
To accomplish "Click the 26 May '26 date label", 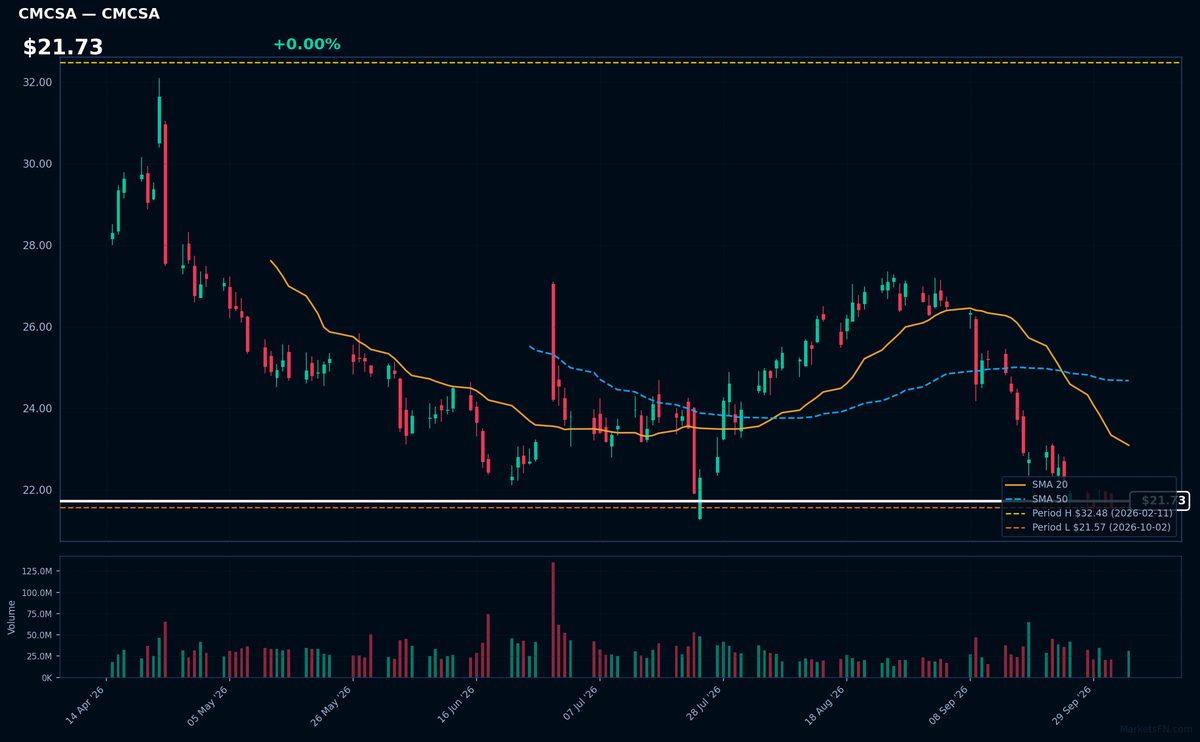I will tap(332, 706).
